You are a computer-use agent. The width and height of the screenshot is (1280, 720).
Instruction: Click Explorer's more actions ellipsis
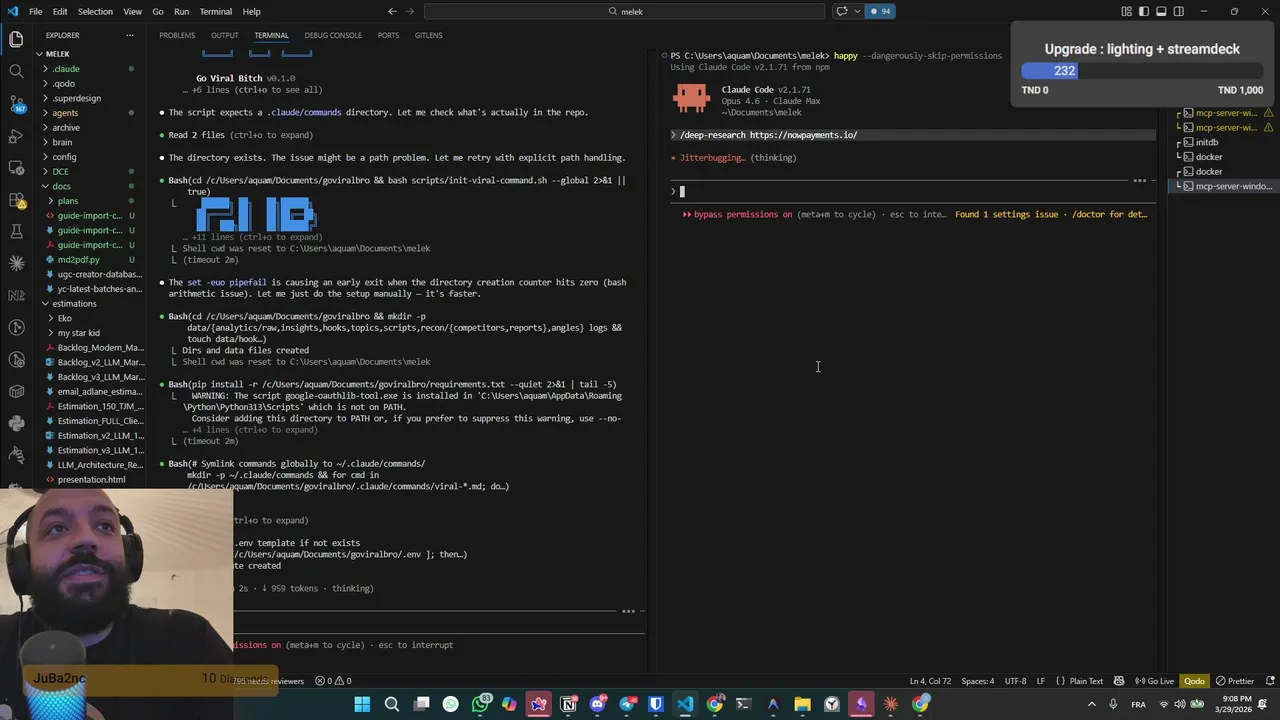click(129, 35)
